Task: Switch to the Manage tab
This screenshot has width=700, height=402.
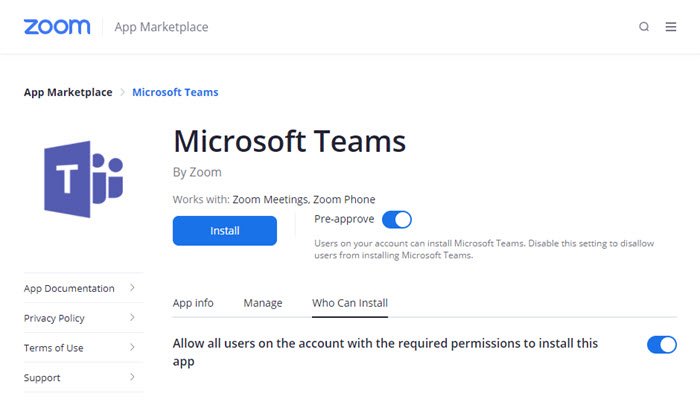Action: pyautogui.click(x=262, y=303)
